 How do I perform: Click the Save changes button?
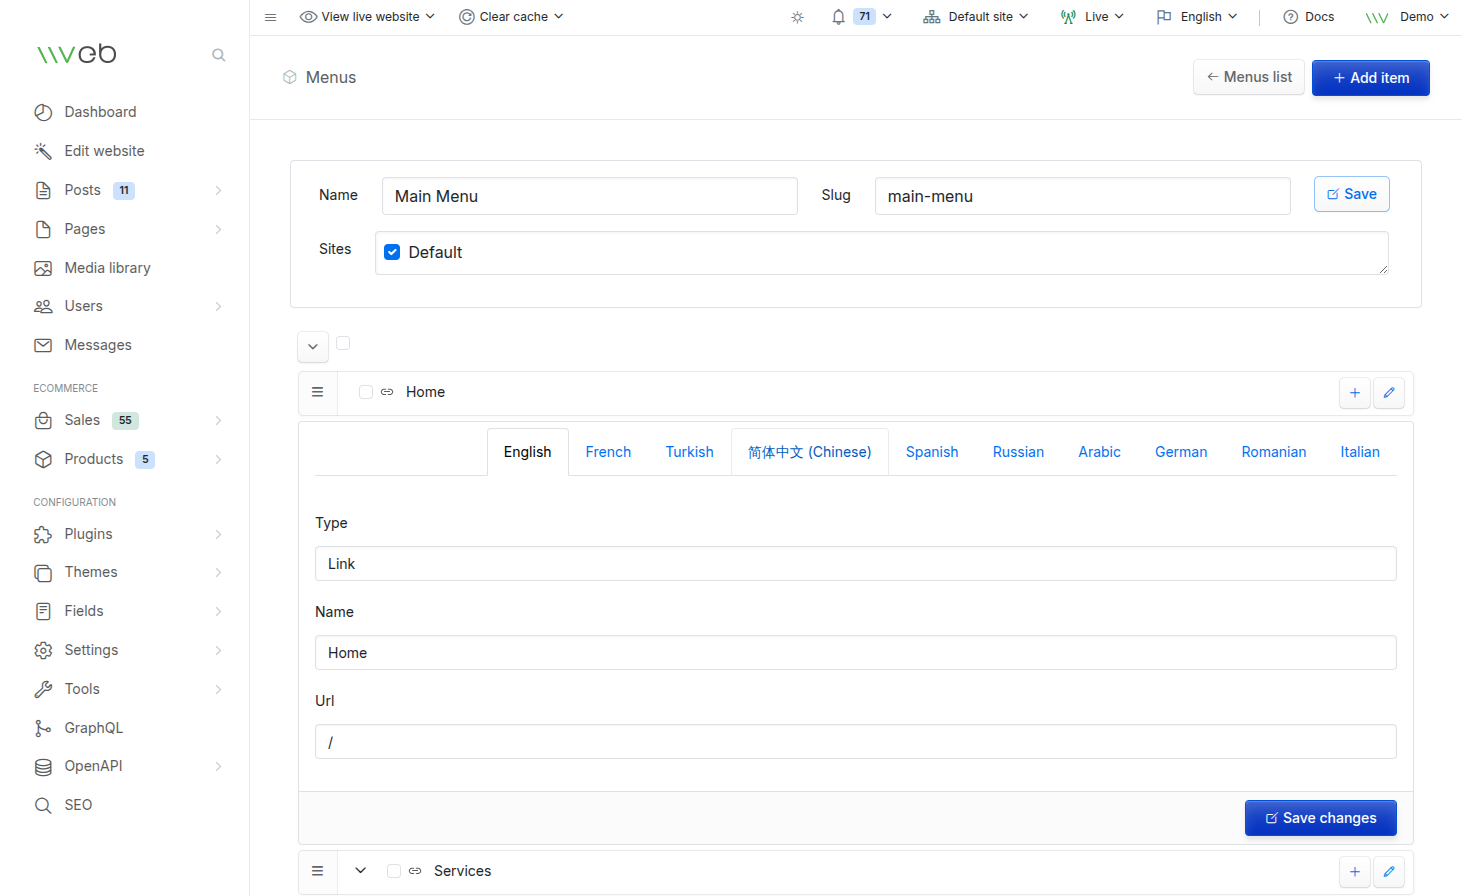click(1320, 818)
